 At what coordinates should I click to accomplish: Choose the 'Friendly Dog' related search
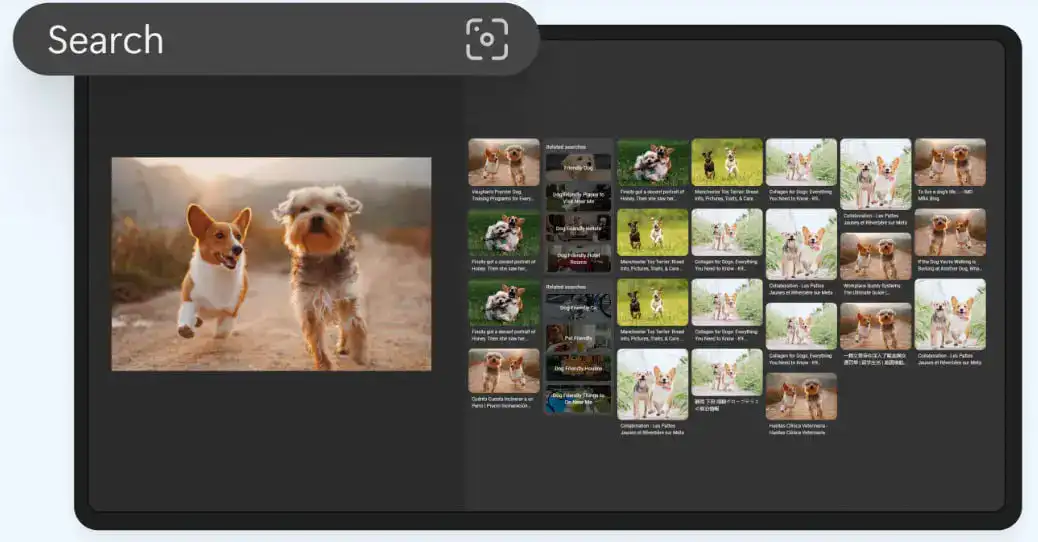[x=578, y=166]
